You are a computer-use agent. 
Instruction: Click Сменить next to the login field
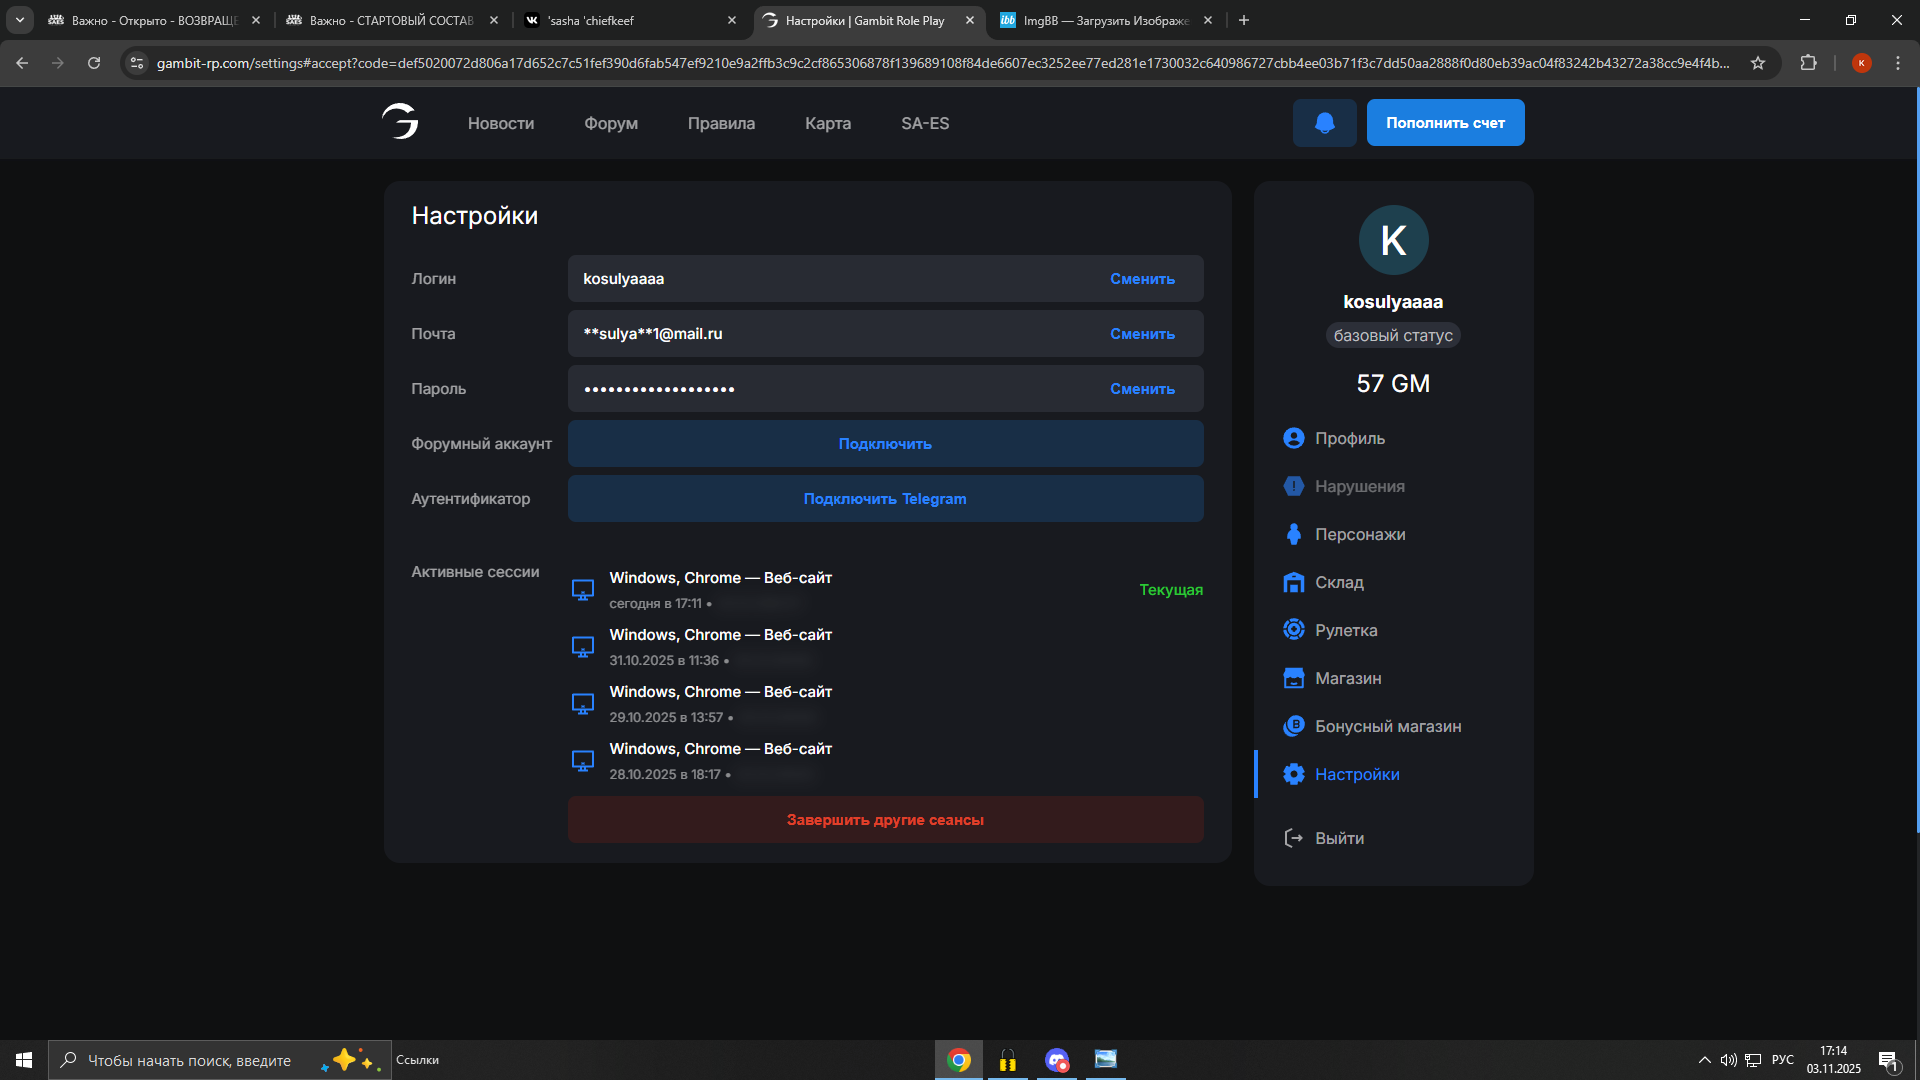click(1142, 279)
